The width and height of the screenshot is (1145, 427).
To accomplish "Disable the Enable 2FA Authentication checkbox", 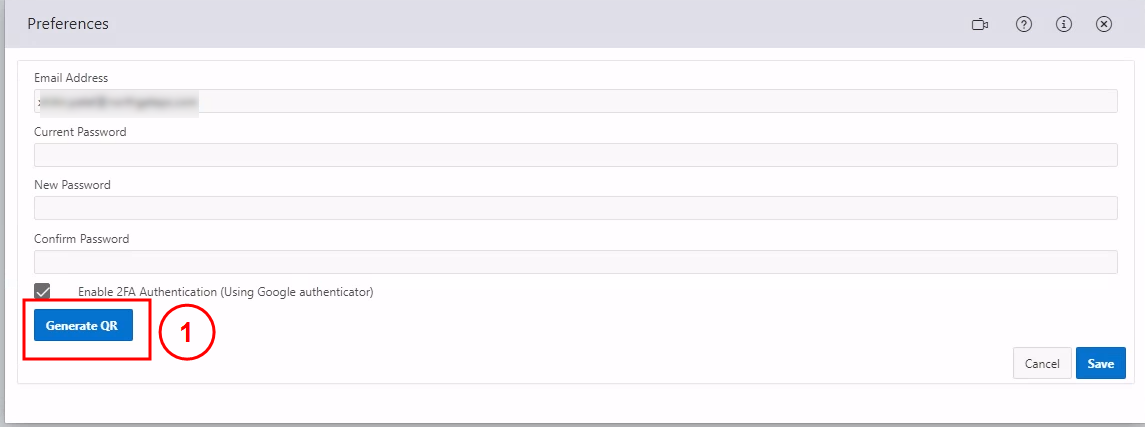I will [42, 291].
